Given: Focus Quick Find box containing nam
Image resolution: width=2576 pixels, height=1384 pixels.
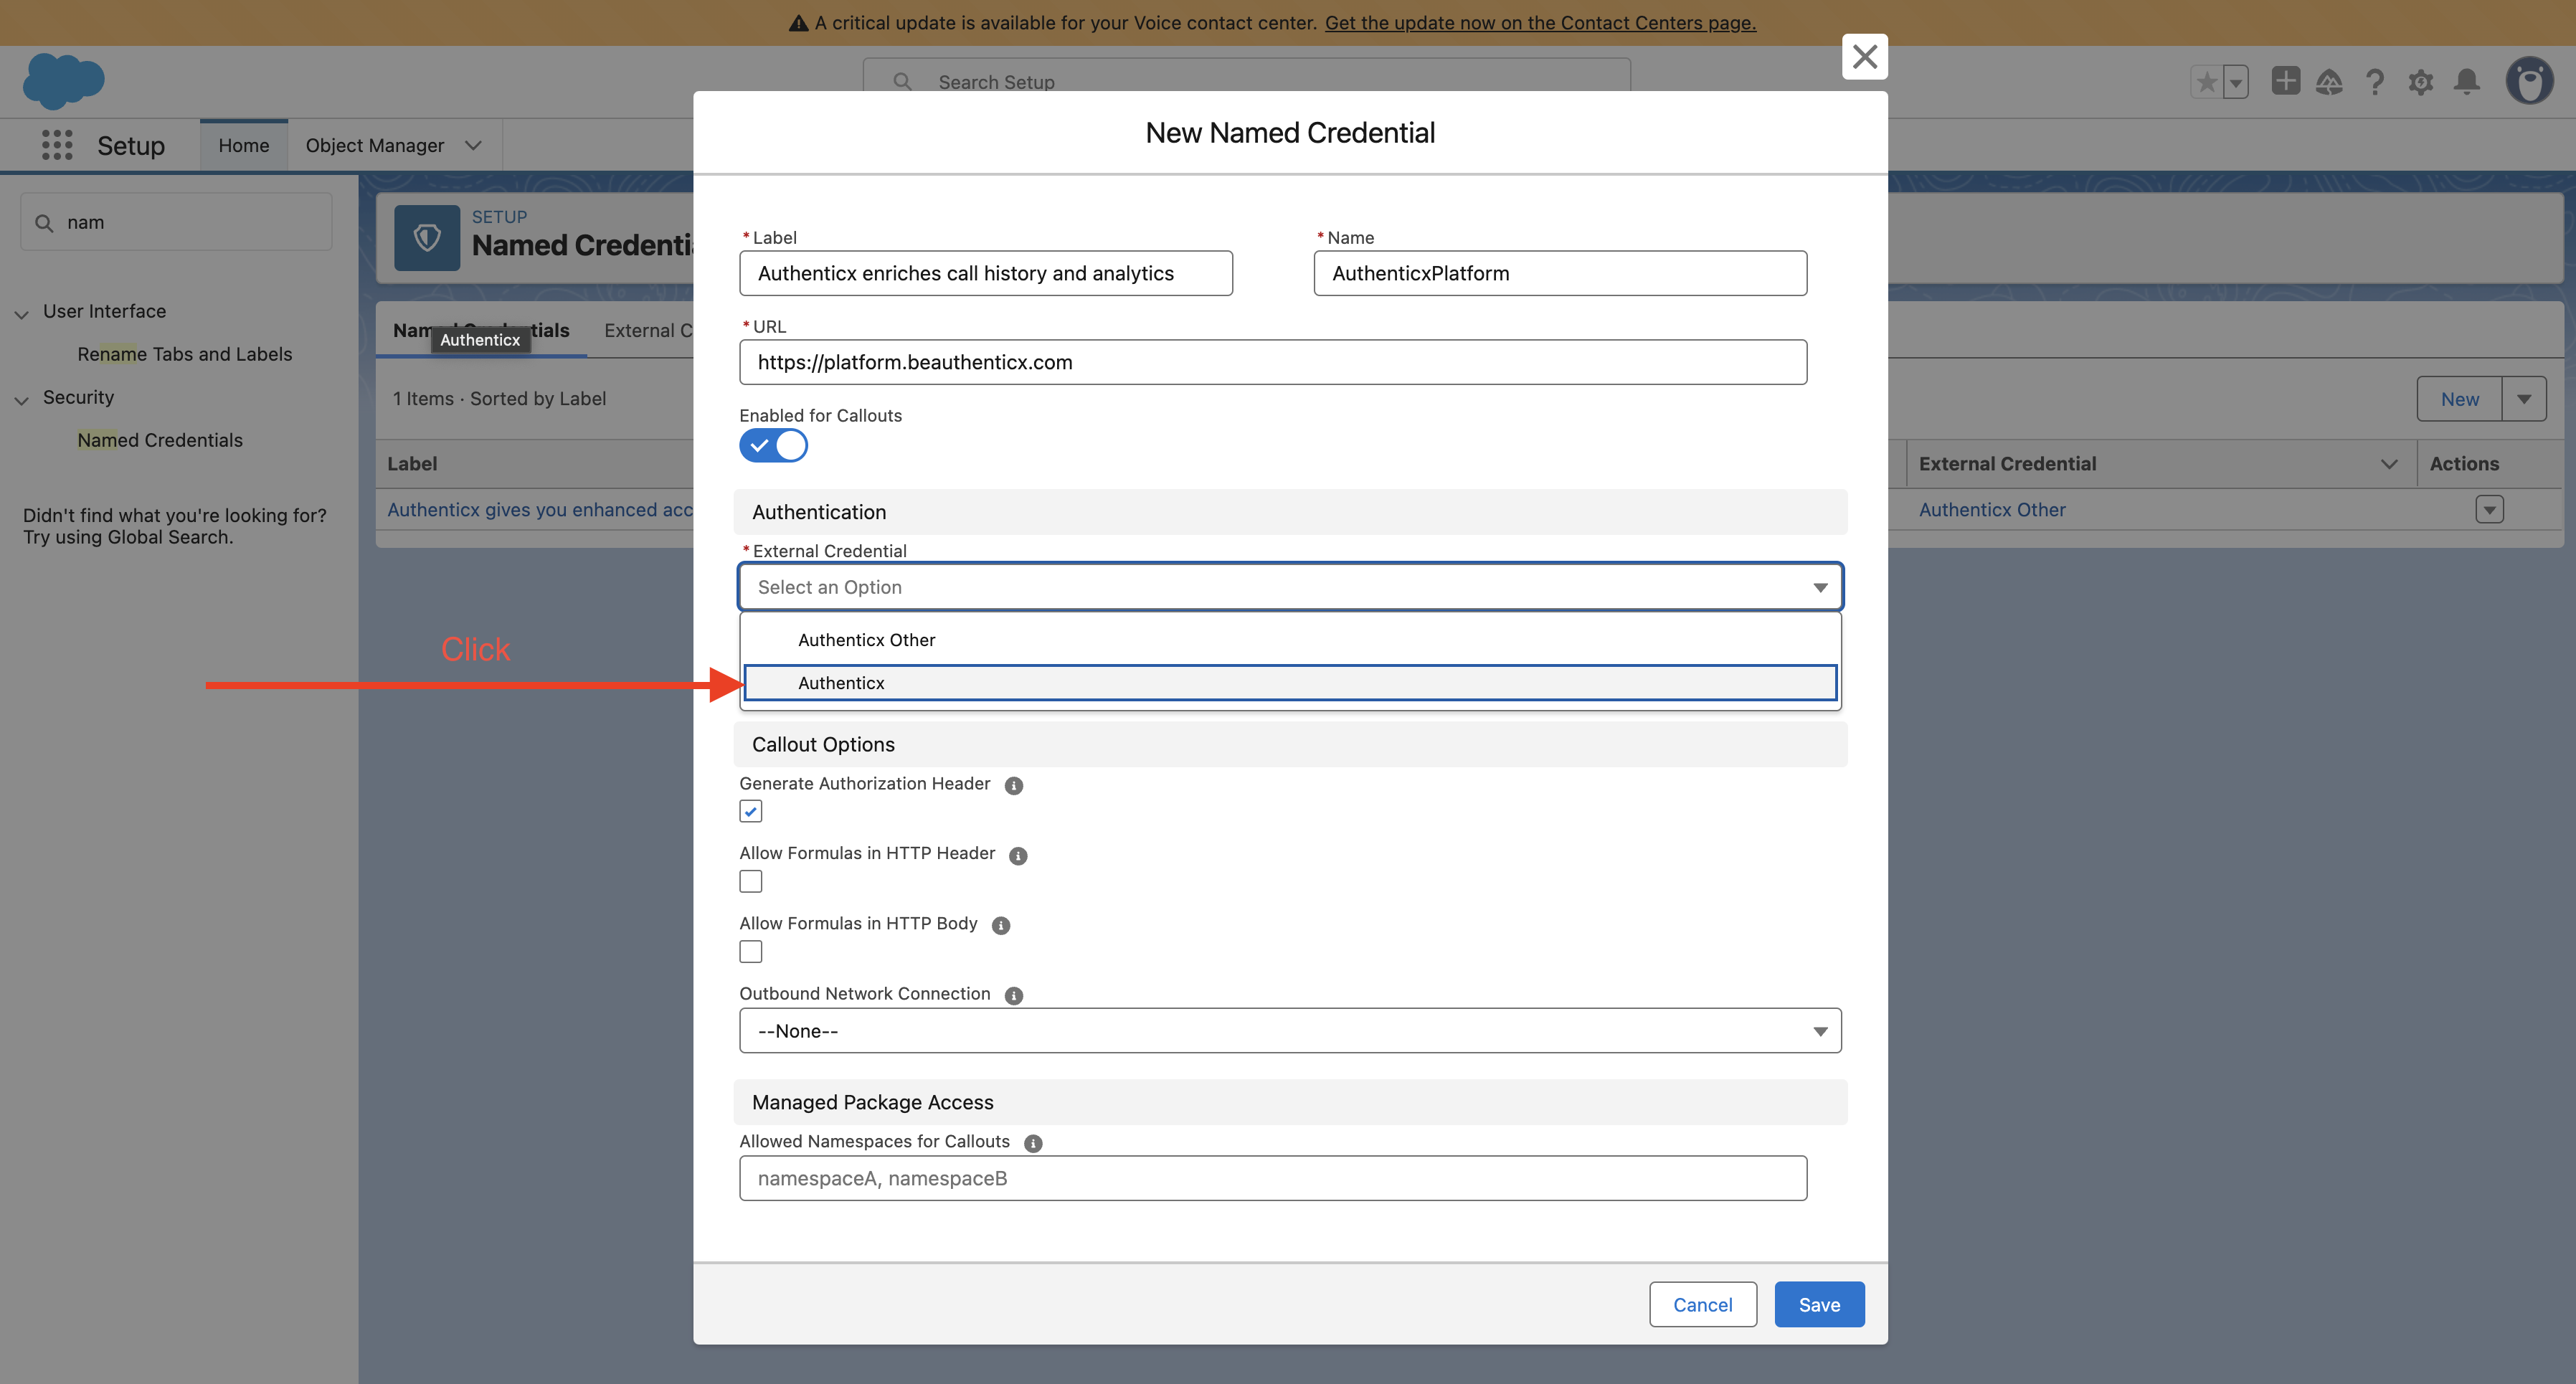Looking at the screenshot, I should click(x=176, y=222).
